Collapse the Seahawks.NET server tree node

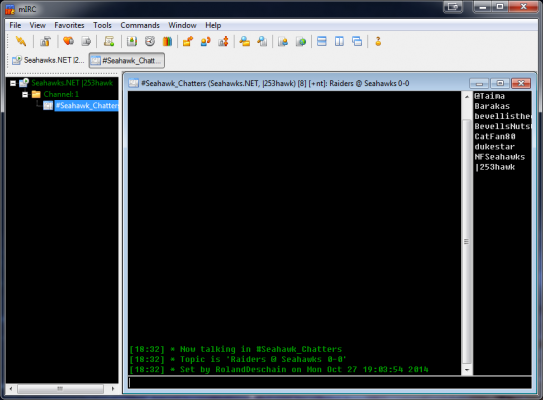click(x=13, y=83)
